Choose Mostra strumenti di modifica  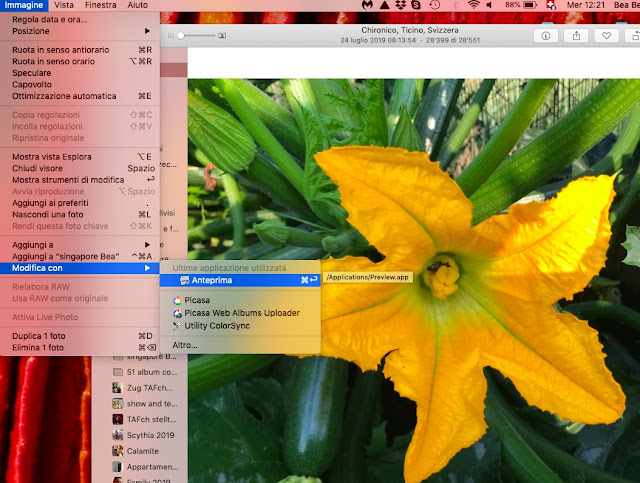pyautogui.click(x=80, y=180)
